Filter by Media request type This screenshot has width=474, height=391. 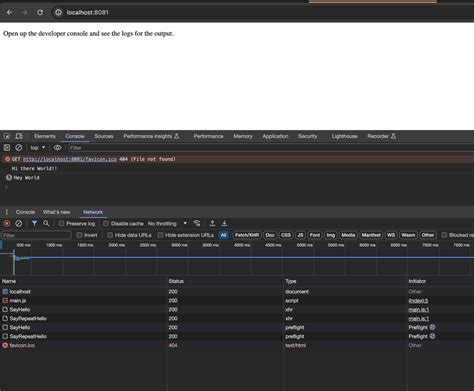pyautogui.click(x=348, y=235)
